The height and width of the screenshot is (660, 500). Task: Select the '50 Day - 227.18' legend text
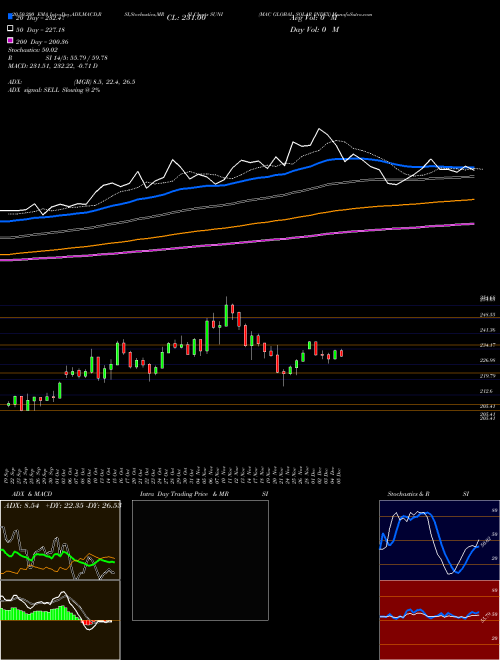coord(41,30)
